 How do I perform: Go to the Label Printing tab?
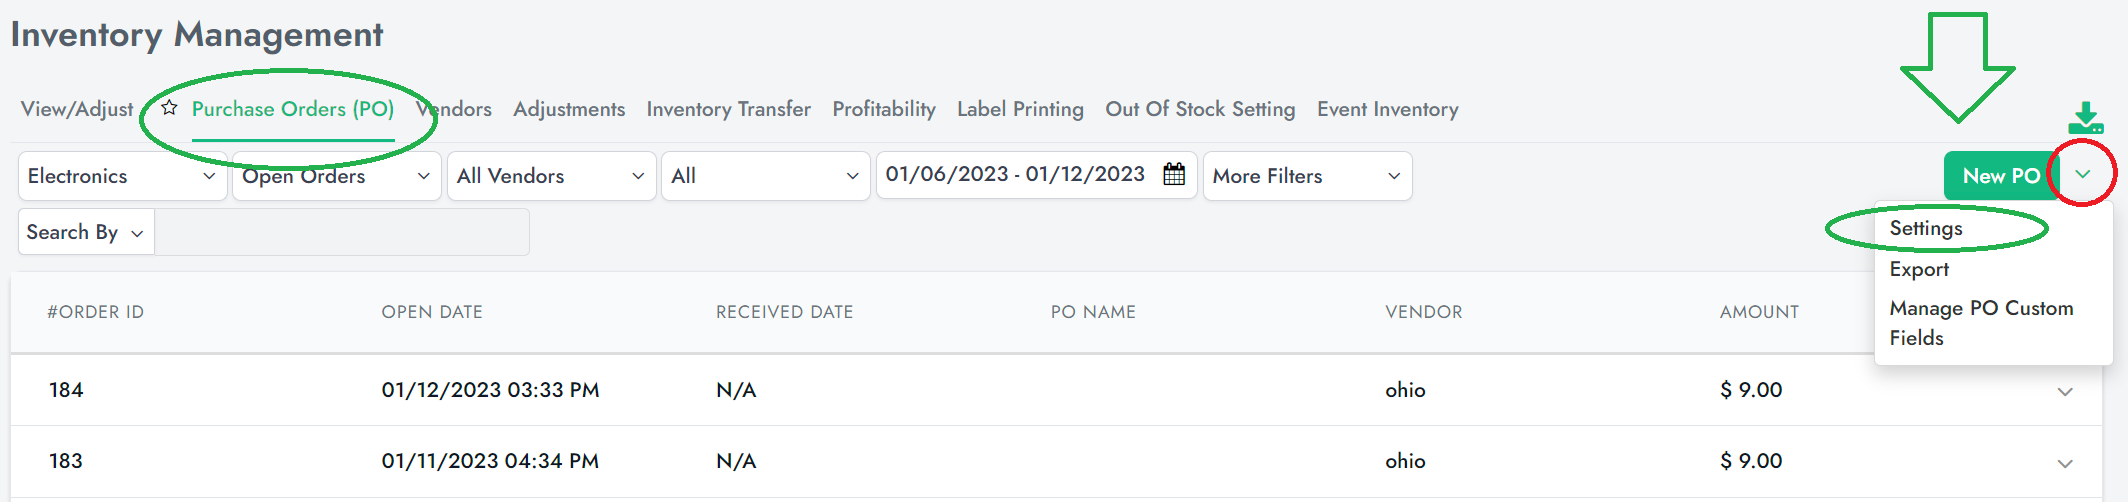(1020, 109)
